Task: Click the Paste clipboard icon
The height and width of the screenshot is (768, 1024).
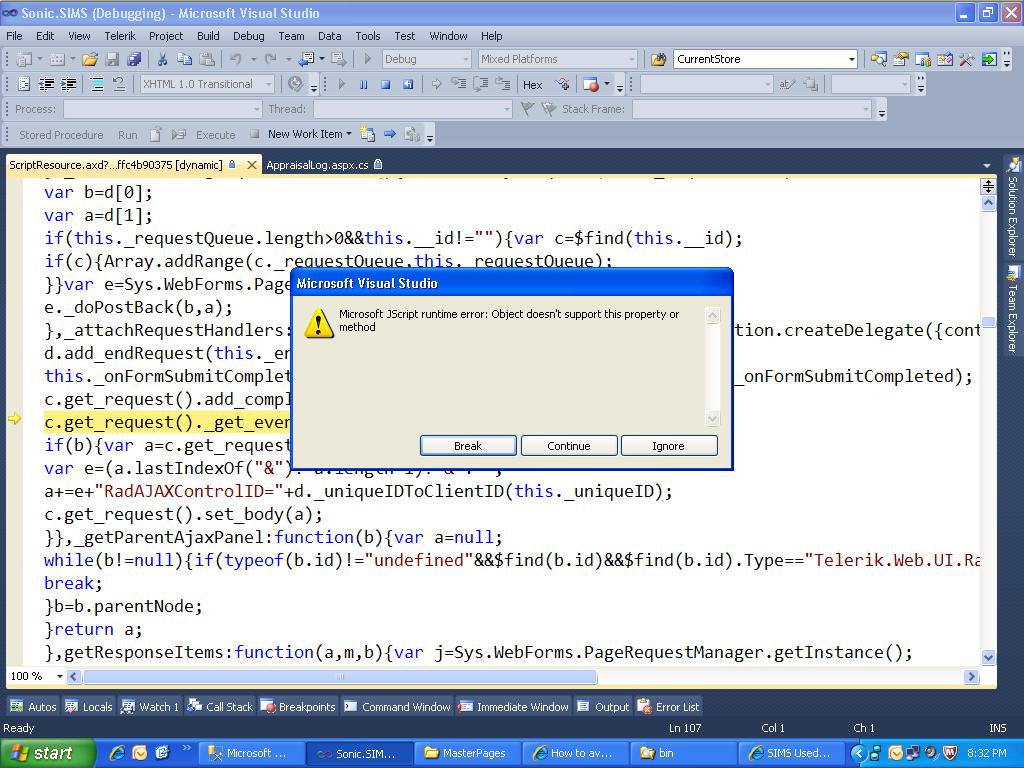Action: tap(207, 59)
